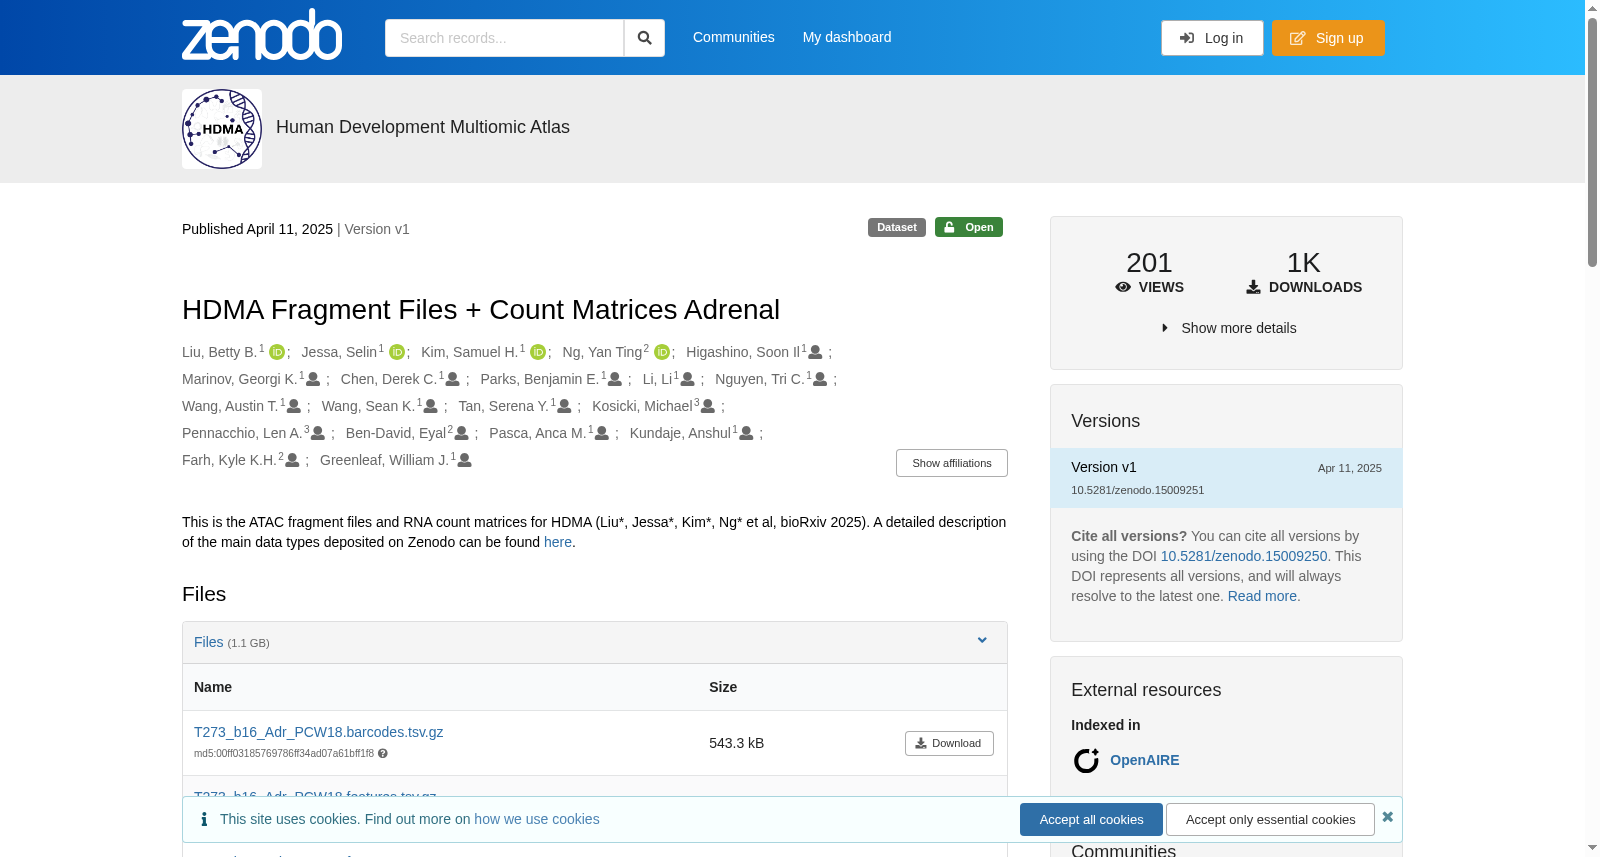The image size is (1600, 857).
Task: Click the person icon beside Kosicki, Michael
Action: point(708,406)
